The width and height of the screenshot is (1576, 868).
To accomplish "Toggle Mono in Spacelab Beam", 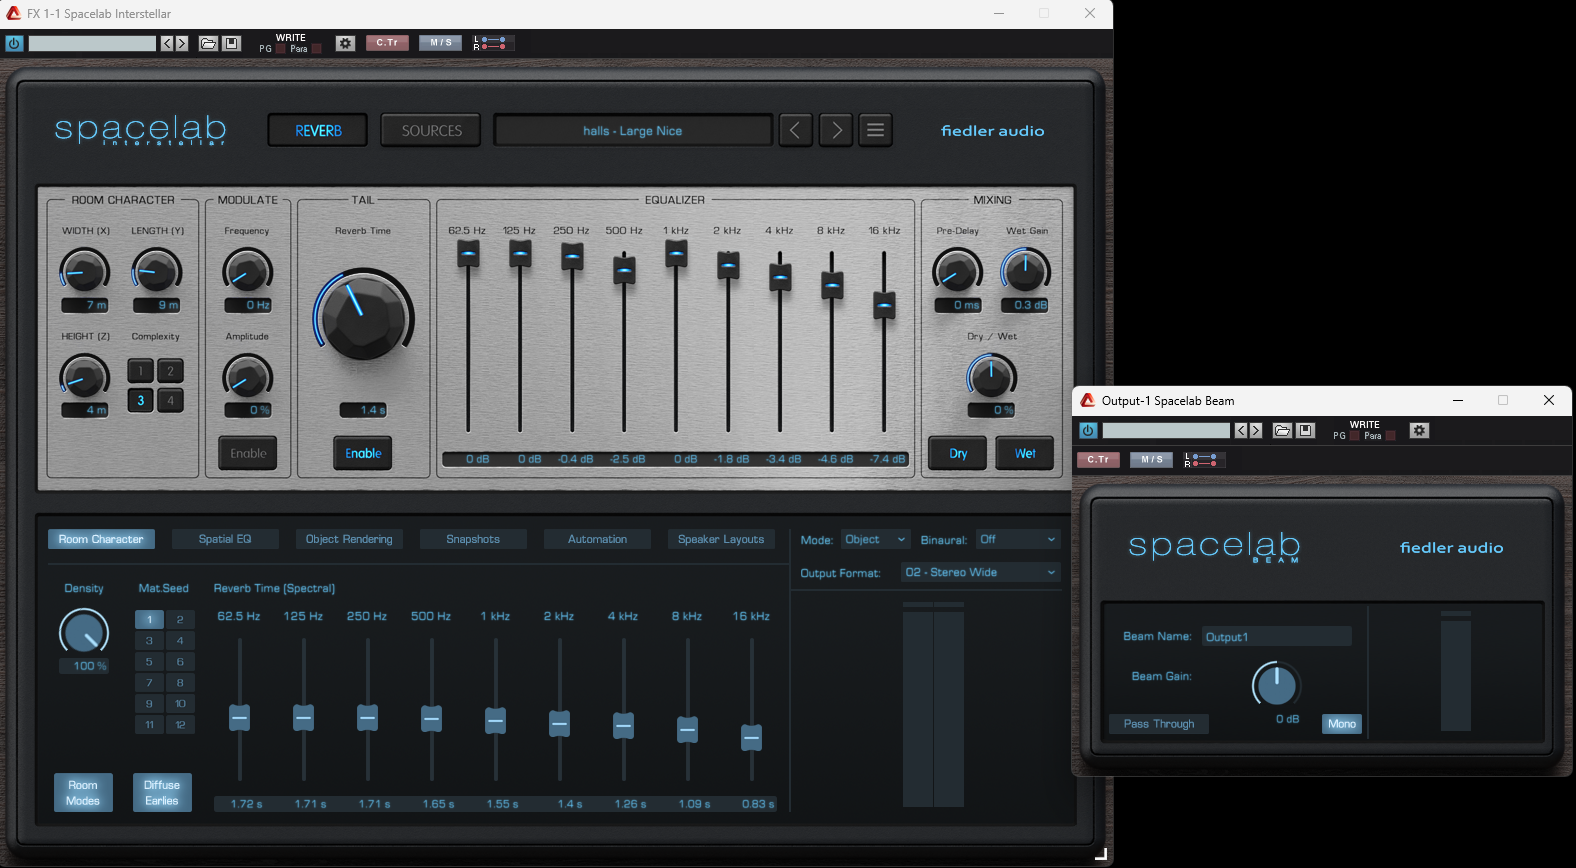I will click(x=1342, y=724).
